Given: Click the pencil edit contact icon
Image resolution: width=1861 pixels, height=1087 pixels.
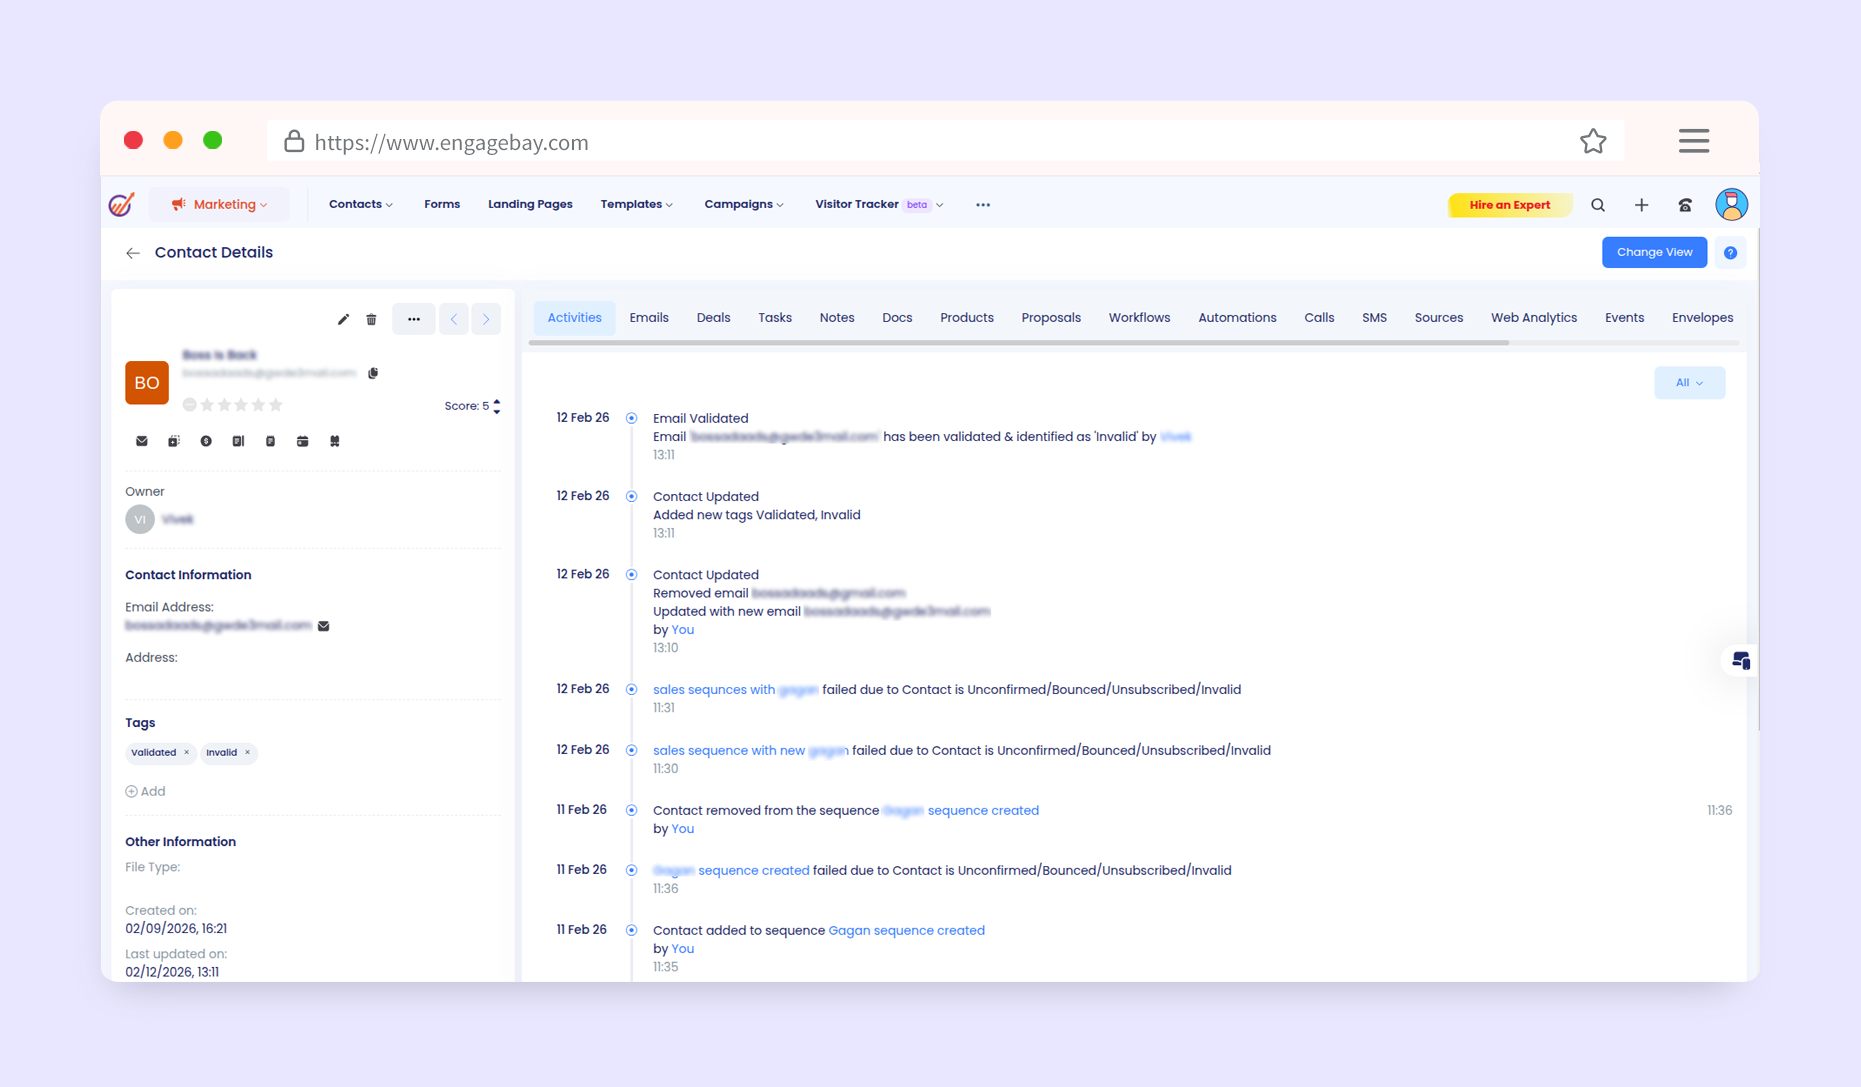Looking at the screenshot, I should pos(343,319).
